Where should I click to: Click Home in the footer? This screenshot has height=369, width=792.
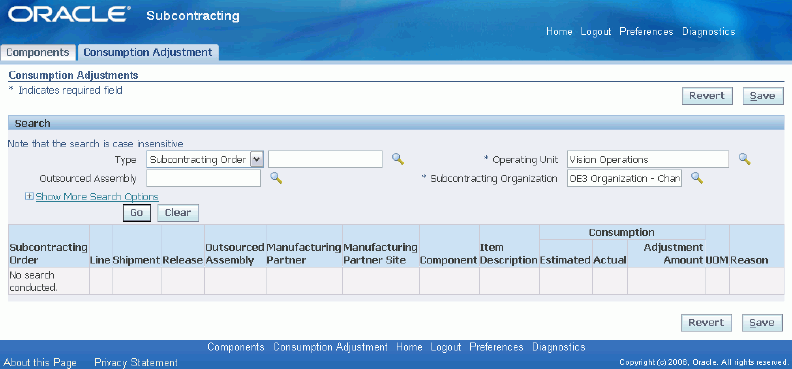(409, 347)
